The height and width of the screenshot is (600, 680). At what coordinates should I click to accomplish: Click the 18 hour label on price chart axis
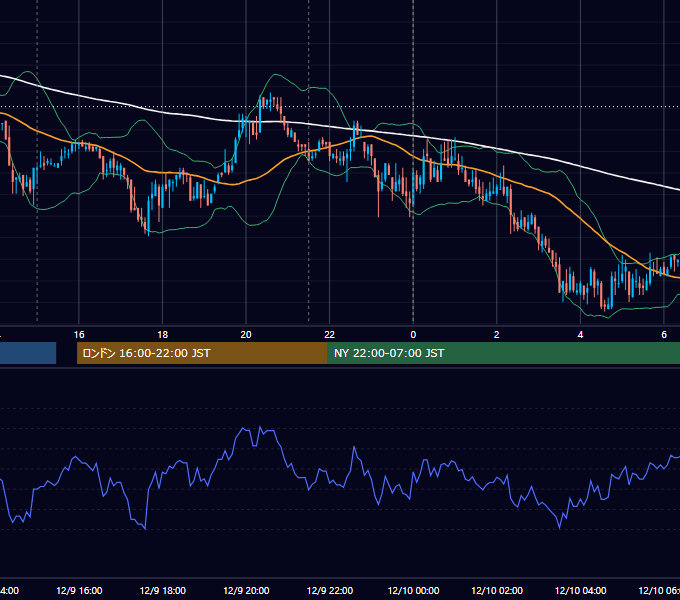[162, 335]
